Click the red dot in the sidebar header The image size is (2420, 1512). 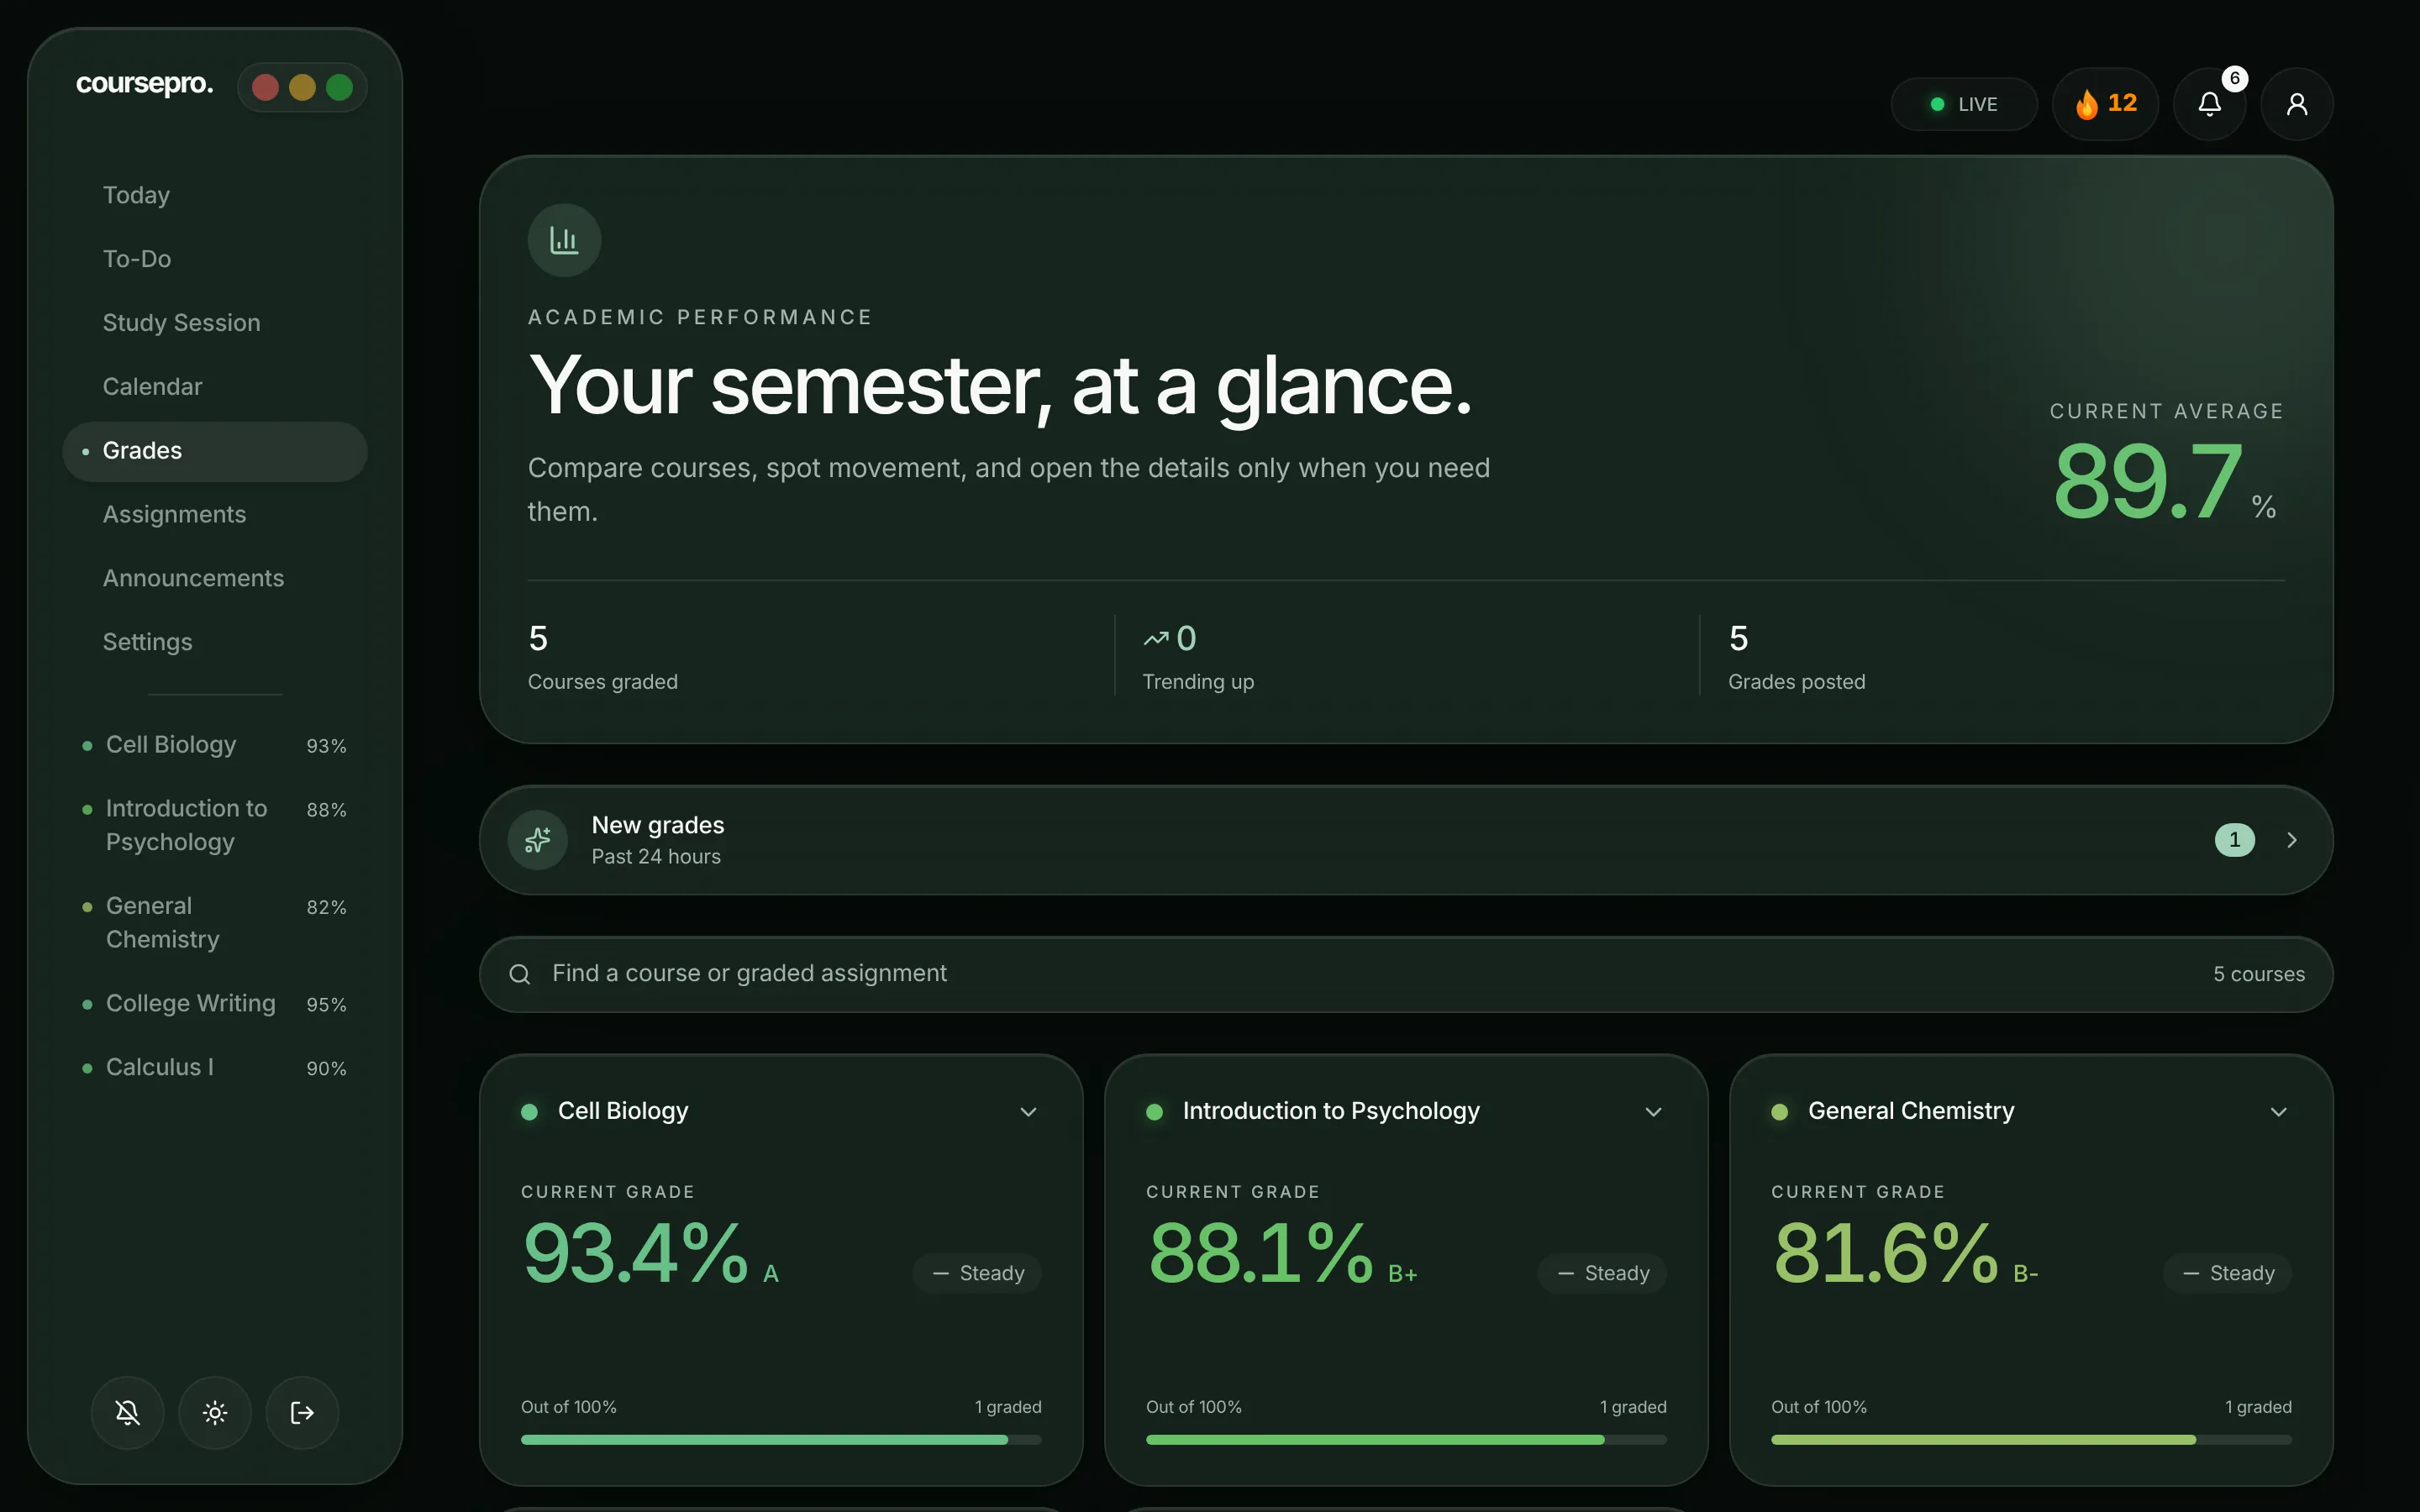click(265, 88)
